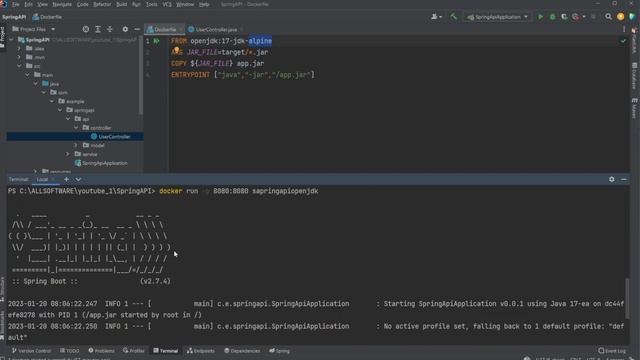Click the SpringAPI breadcrumb in navigation bar

pos(14,17)
